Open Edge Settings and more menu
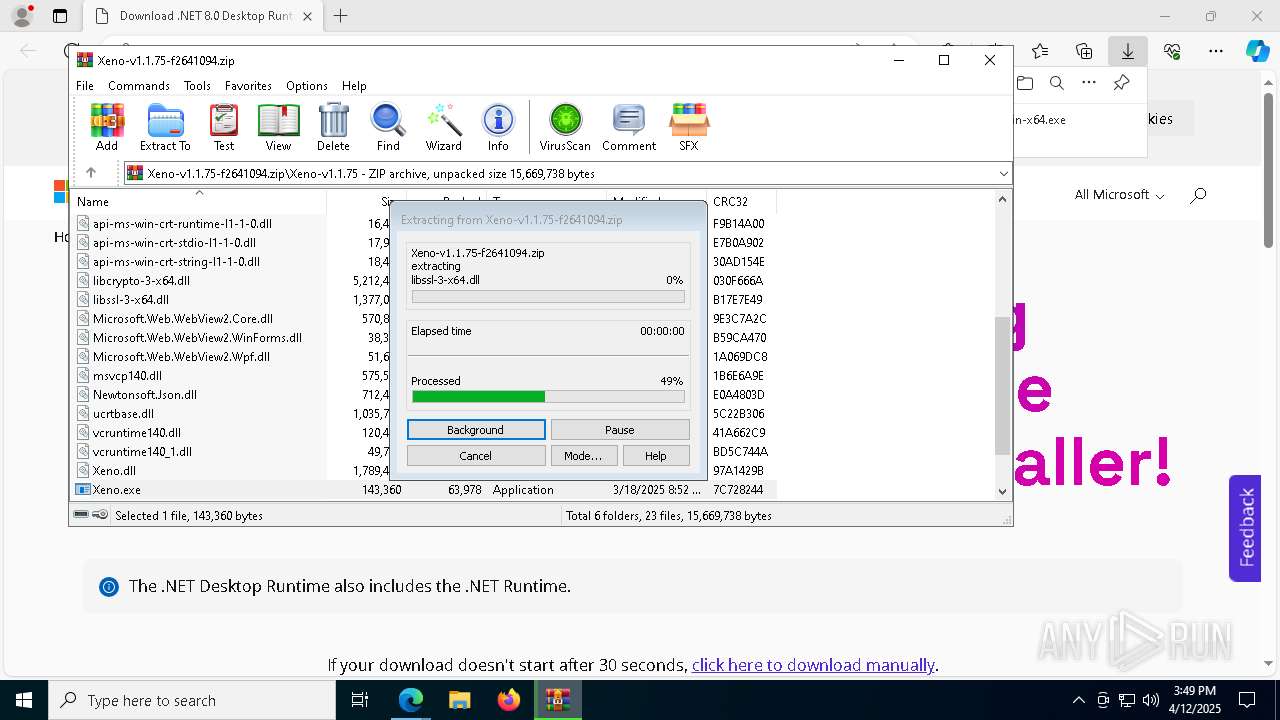This screenshot has height=720, width=1280. pyautogui.click(x=1216, y=51)
